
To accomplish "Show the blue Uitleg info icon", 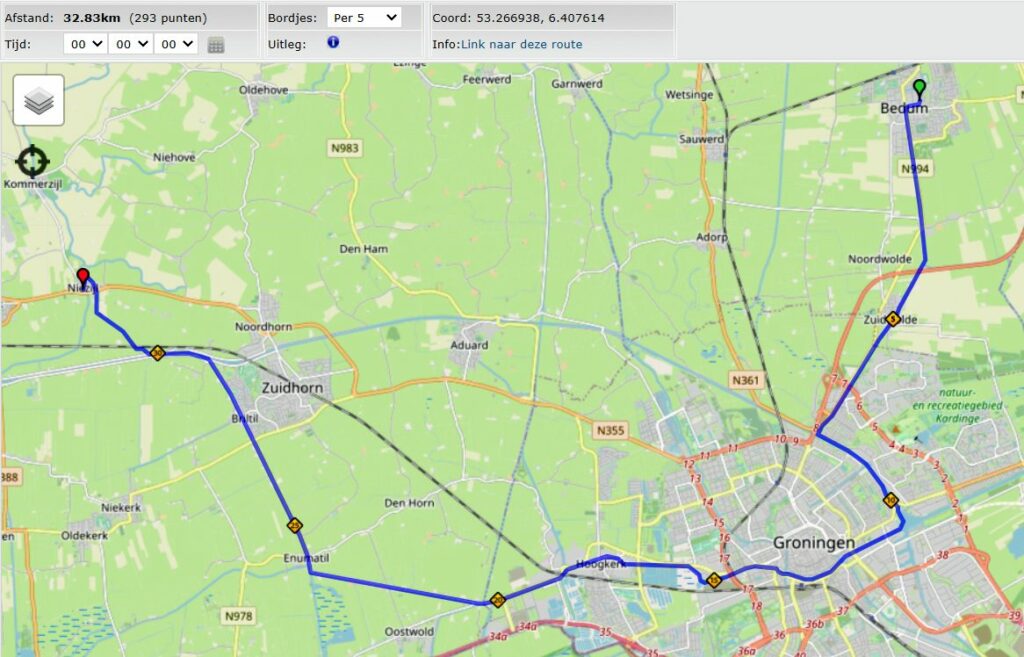I will point(333,42).
